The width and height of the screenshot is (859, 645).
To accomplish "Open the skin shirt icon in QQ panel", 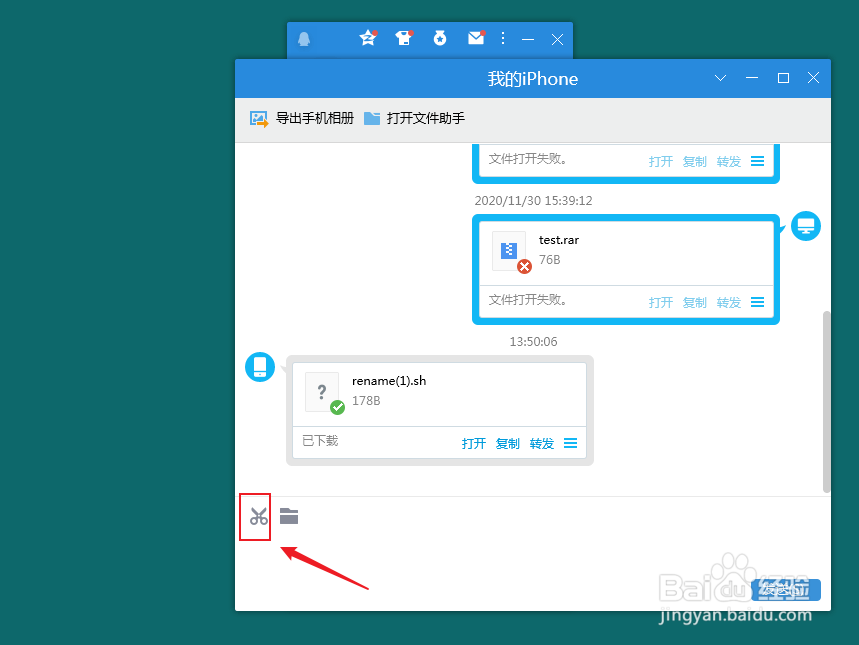I will [404, 38].
